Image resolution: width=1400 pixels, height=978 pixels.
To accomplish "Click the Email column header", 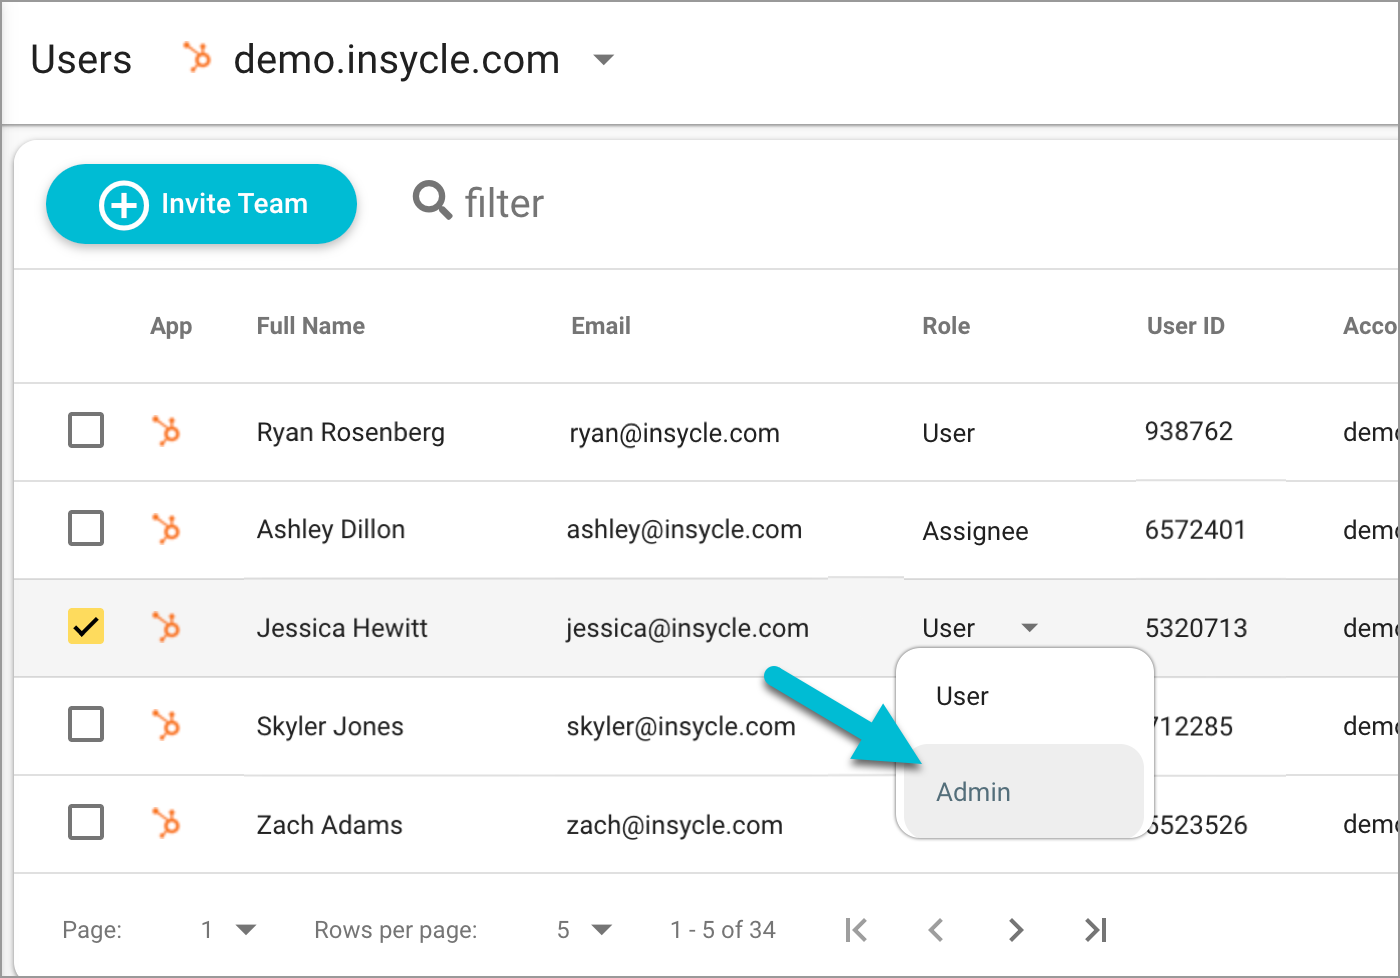I will point(601,326).
